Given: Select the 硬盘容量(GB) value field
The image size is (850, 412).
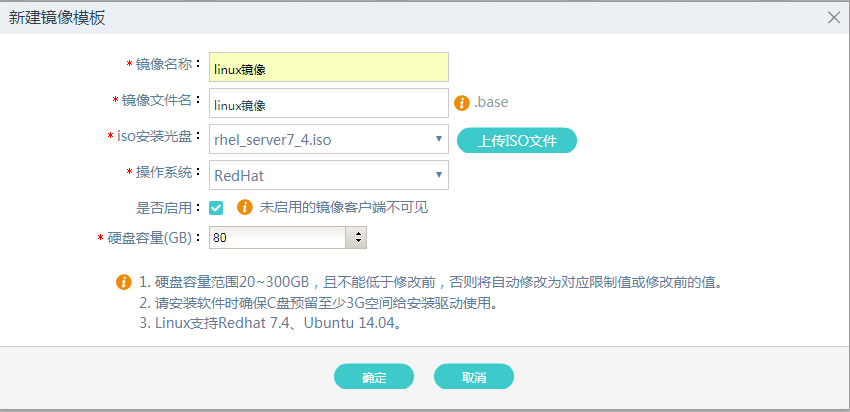Looking at the screenshot, I should coord(277,238).
